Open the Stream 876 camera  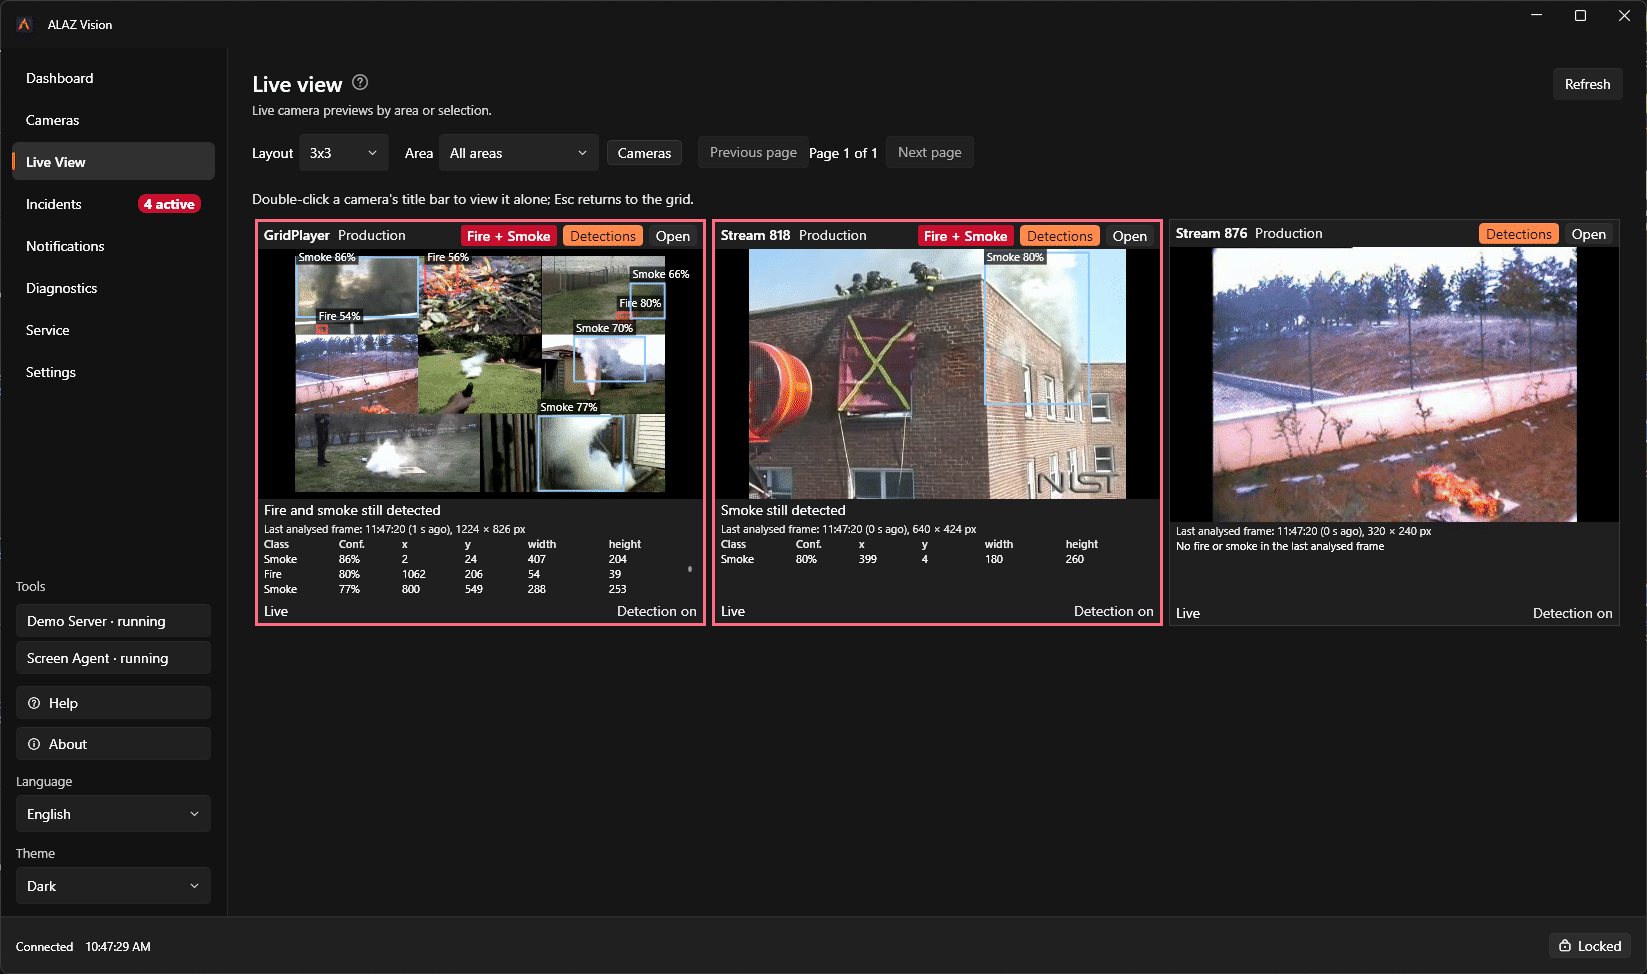pos(1589,234)
